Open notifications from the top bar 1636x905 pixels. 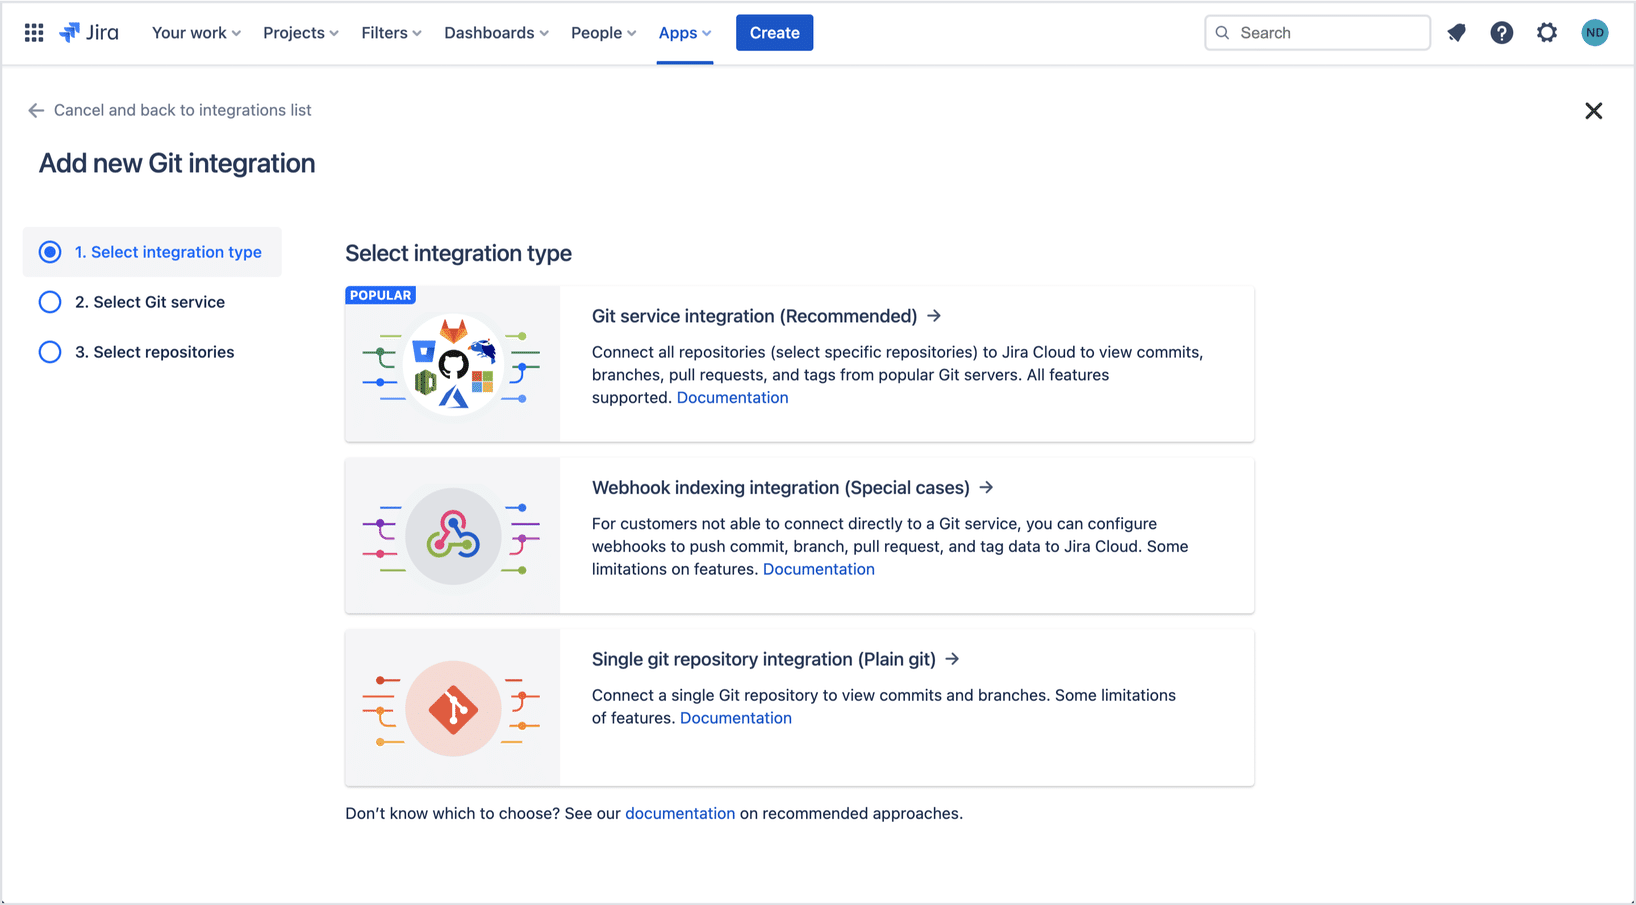pyautogui.click(x=1456, y=32)
